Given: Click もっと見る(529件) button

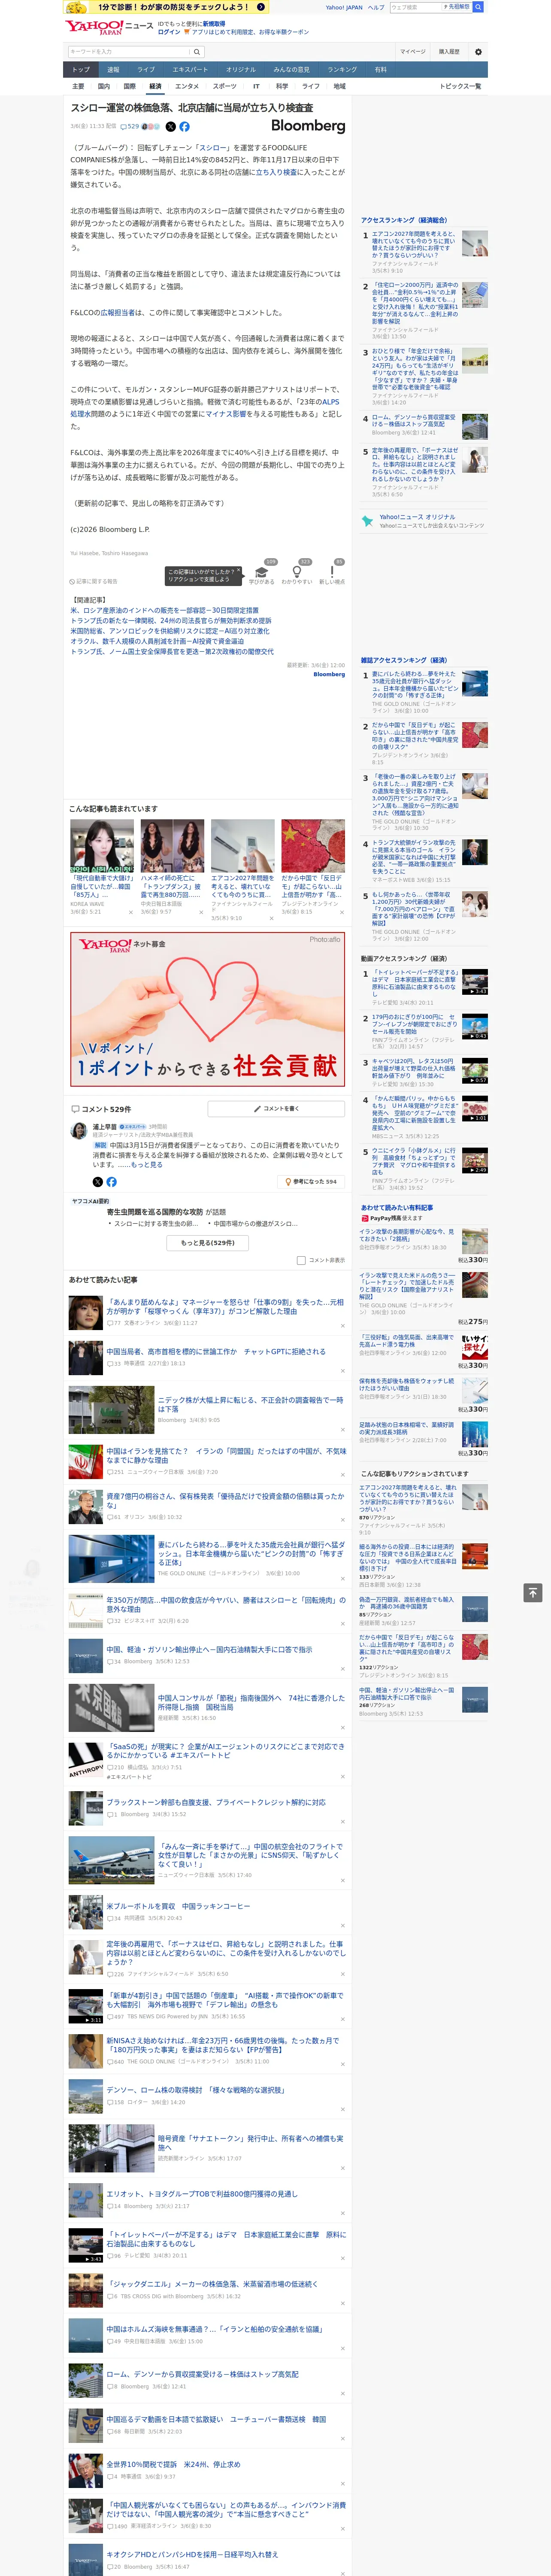Looking at the screenshot, I should pos(208,1243).
